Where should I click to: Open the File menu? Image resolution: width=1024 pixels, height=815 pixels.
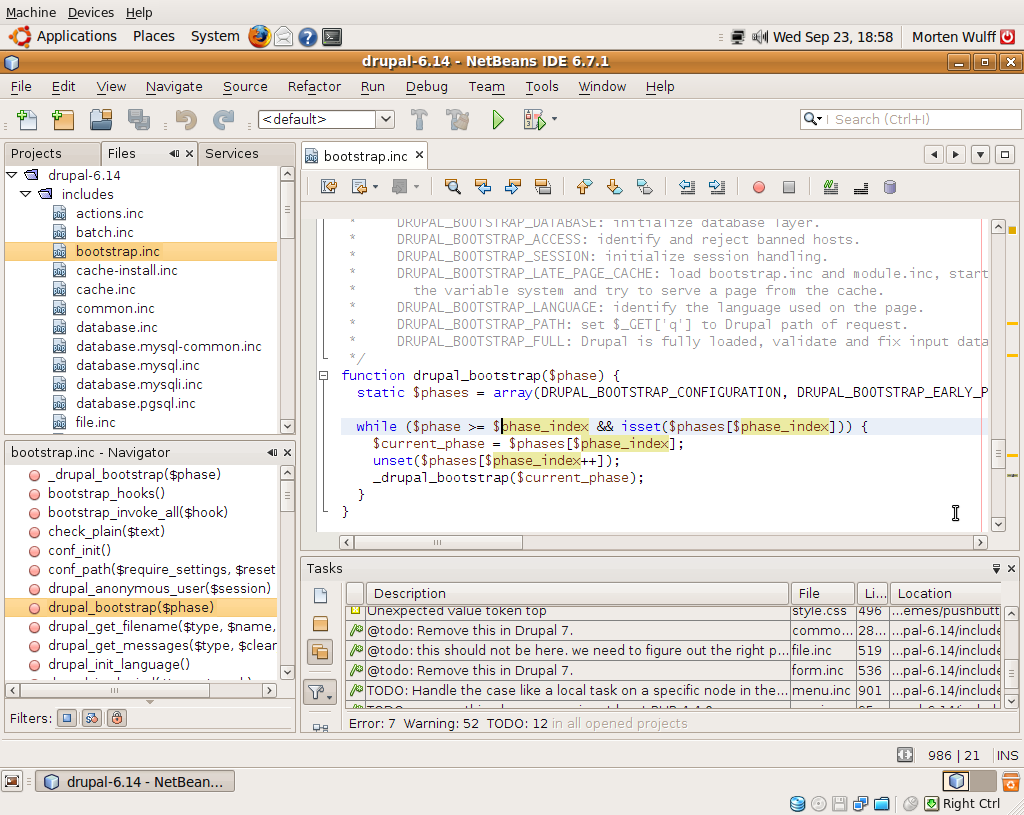pyautogui.click(x=21, y=87)
